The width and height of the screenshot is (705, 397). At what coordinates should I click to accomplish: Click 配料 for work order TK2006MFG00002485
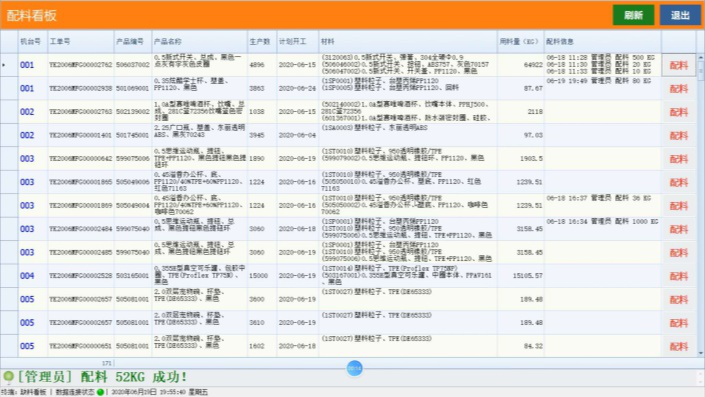[x=678, y=252]
